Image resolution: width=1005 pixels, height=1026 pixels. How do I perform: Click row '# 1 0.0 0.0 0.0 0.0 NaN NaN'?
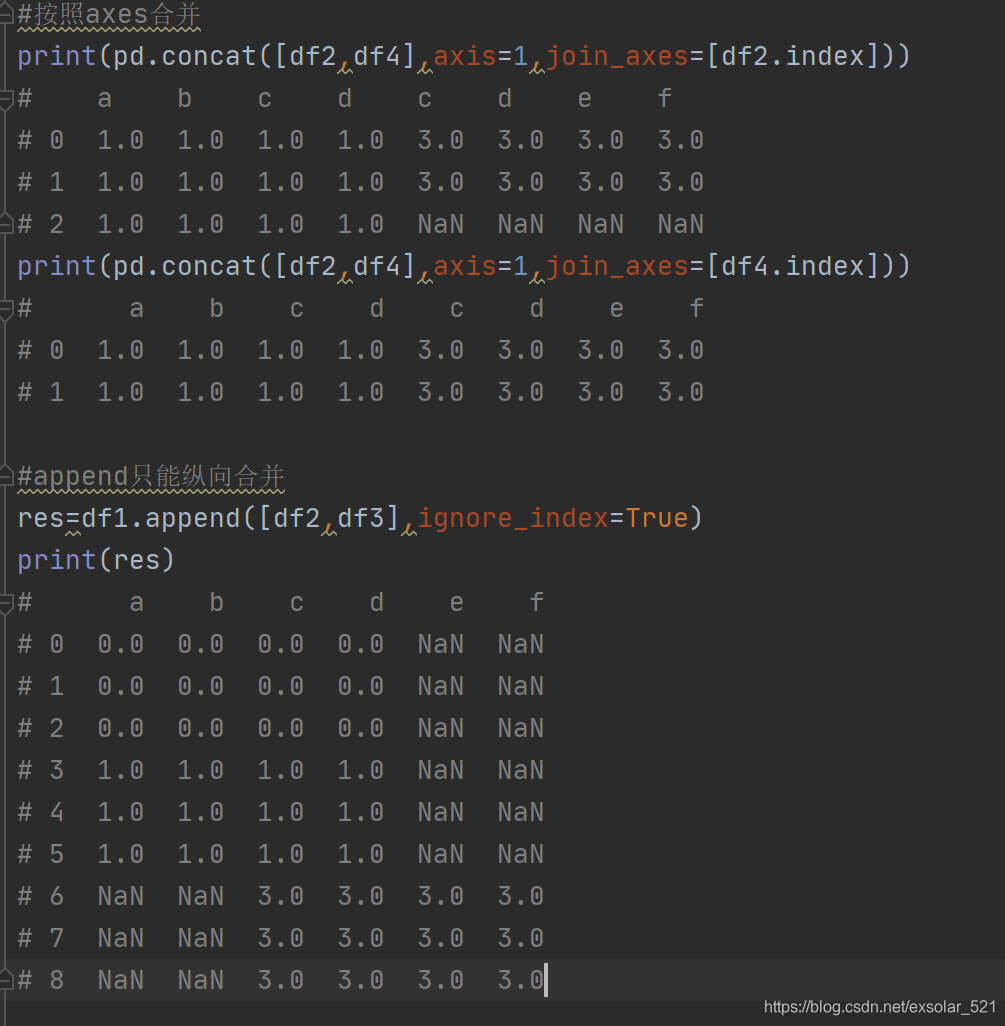pyautogui.click(x=281, y=686)
